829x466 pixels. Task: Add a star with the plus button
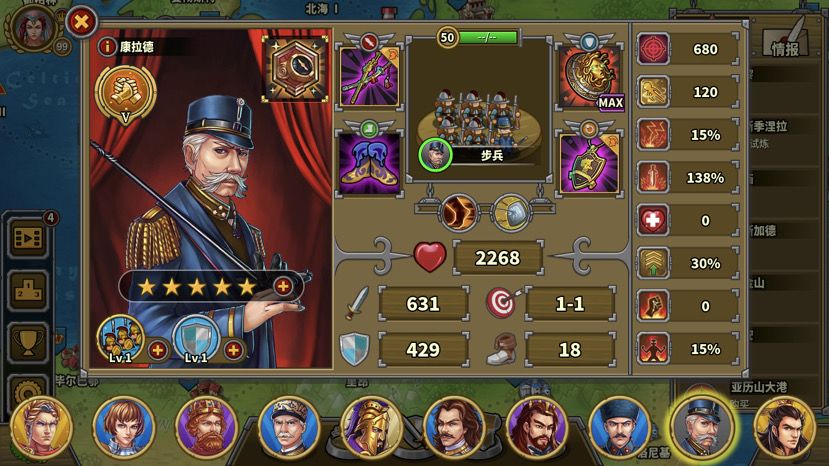(283, 287)
